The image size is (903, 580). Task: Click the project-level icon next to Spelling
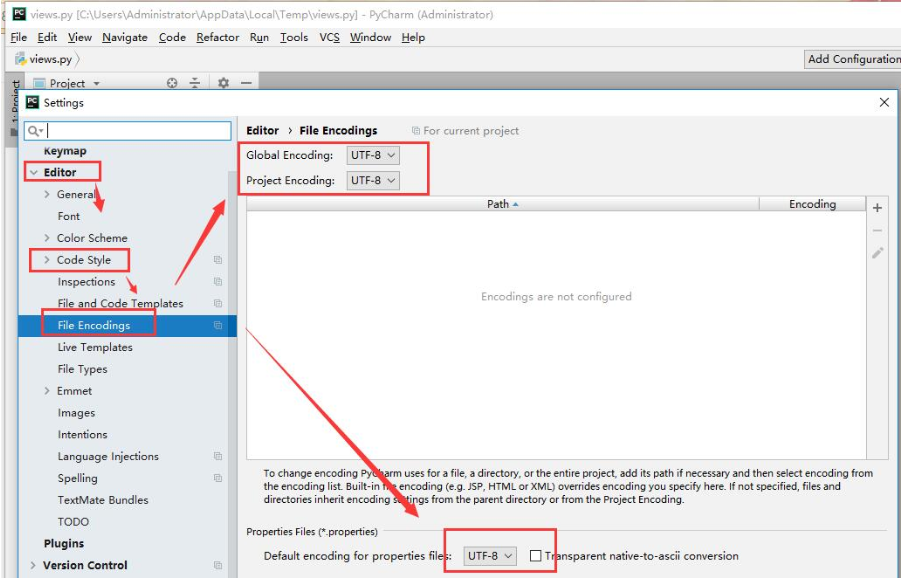218,478
